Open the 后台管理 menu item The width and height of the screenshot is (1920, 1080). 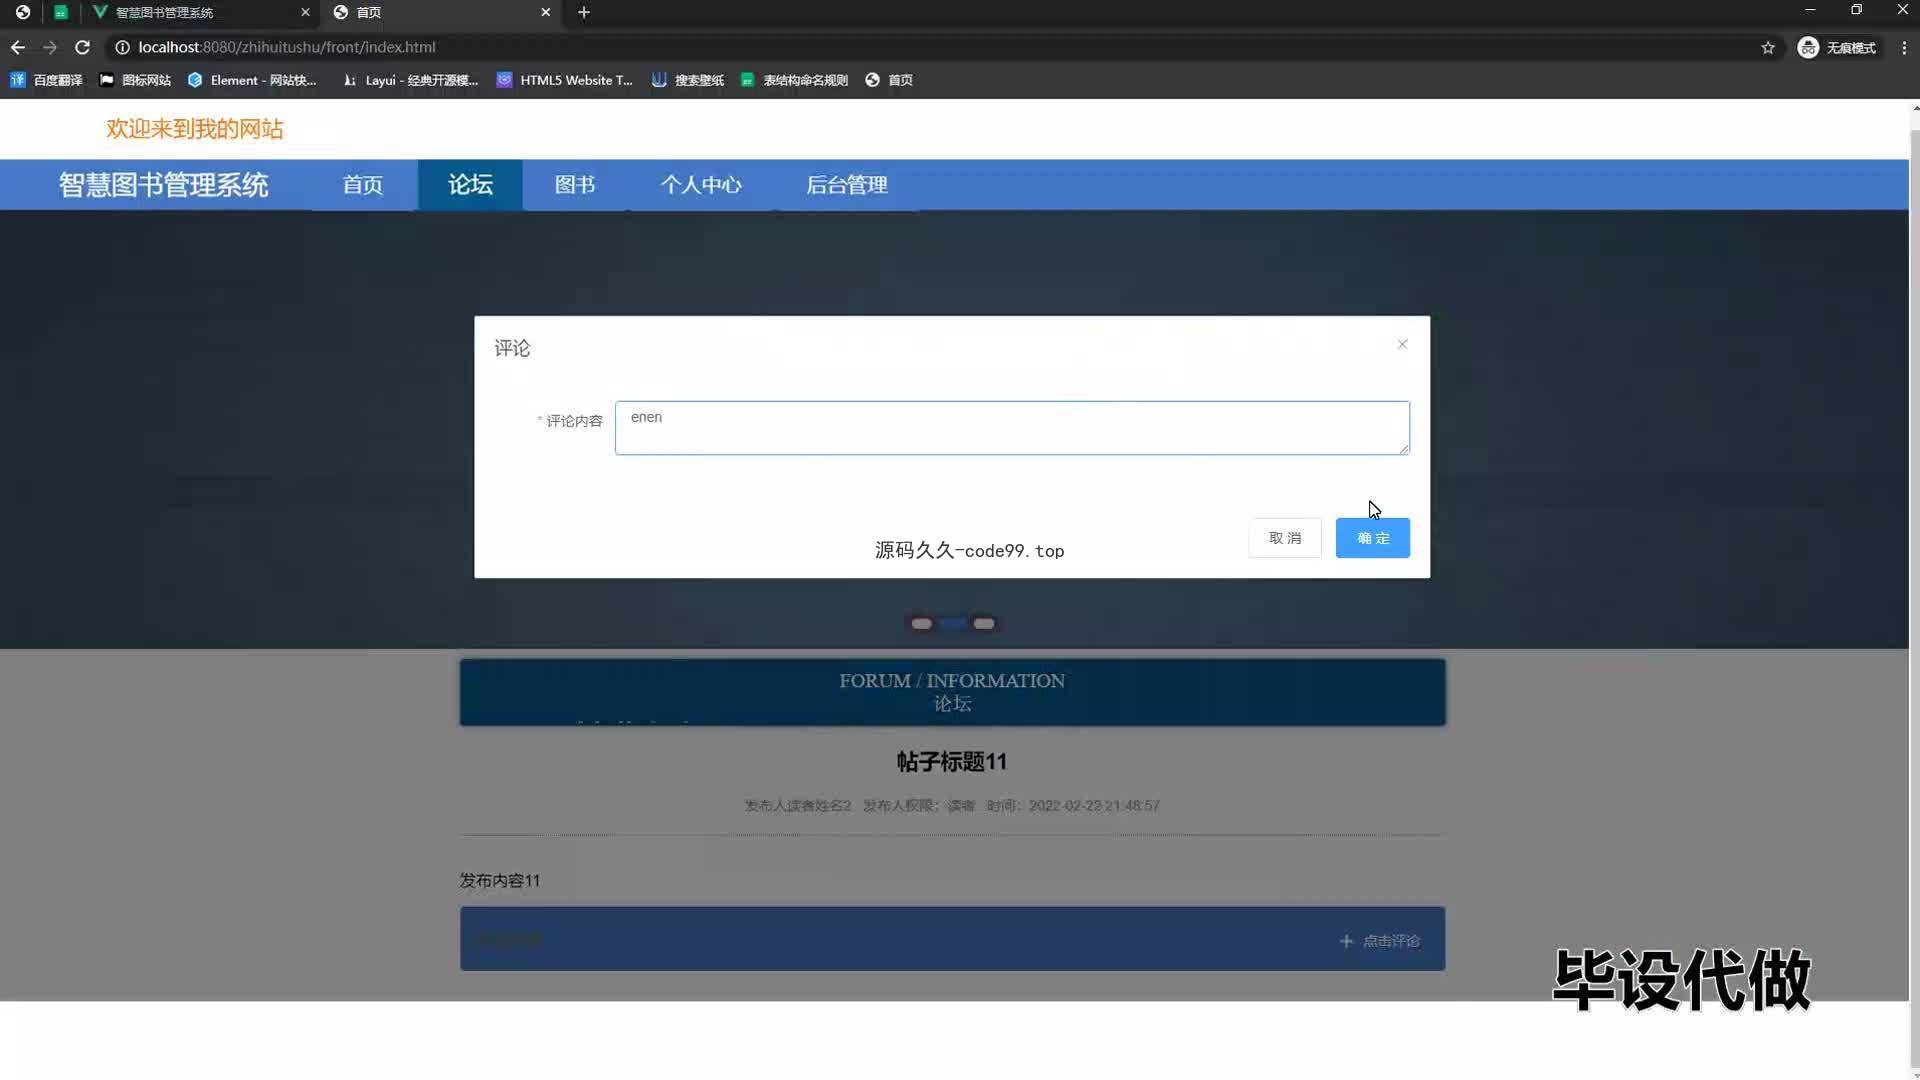[846, 185]
